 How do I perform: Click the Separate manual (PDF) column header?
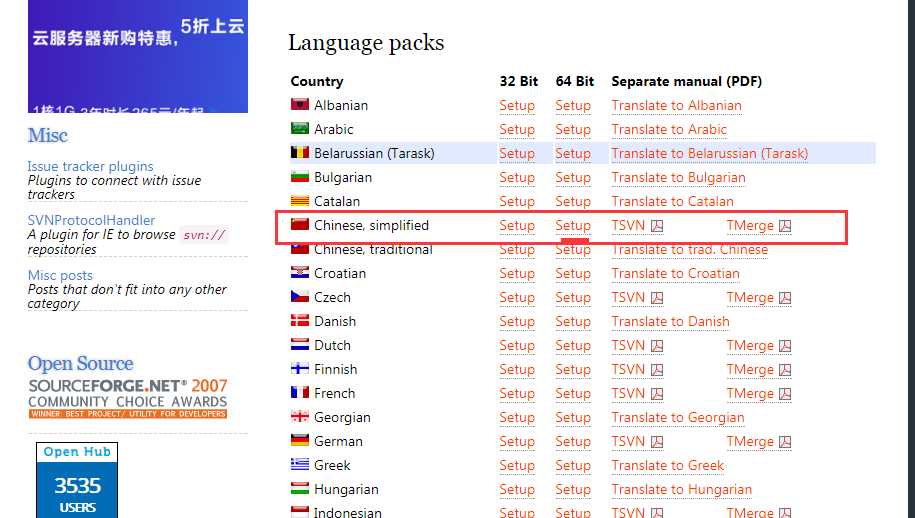pyautogui.click(x=686, y=81)
